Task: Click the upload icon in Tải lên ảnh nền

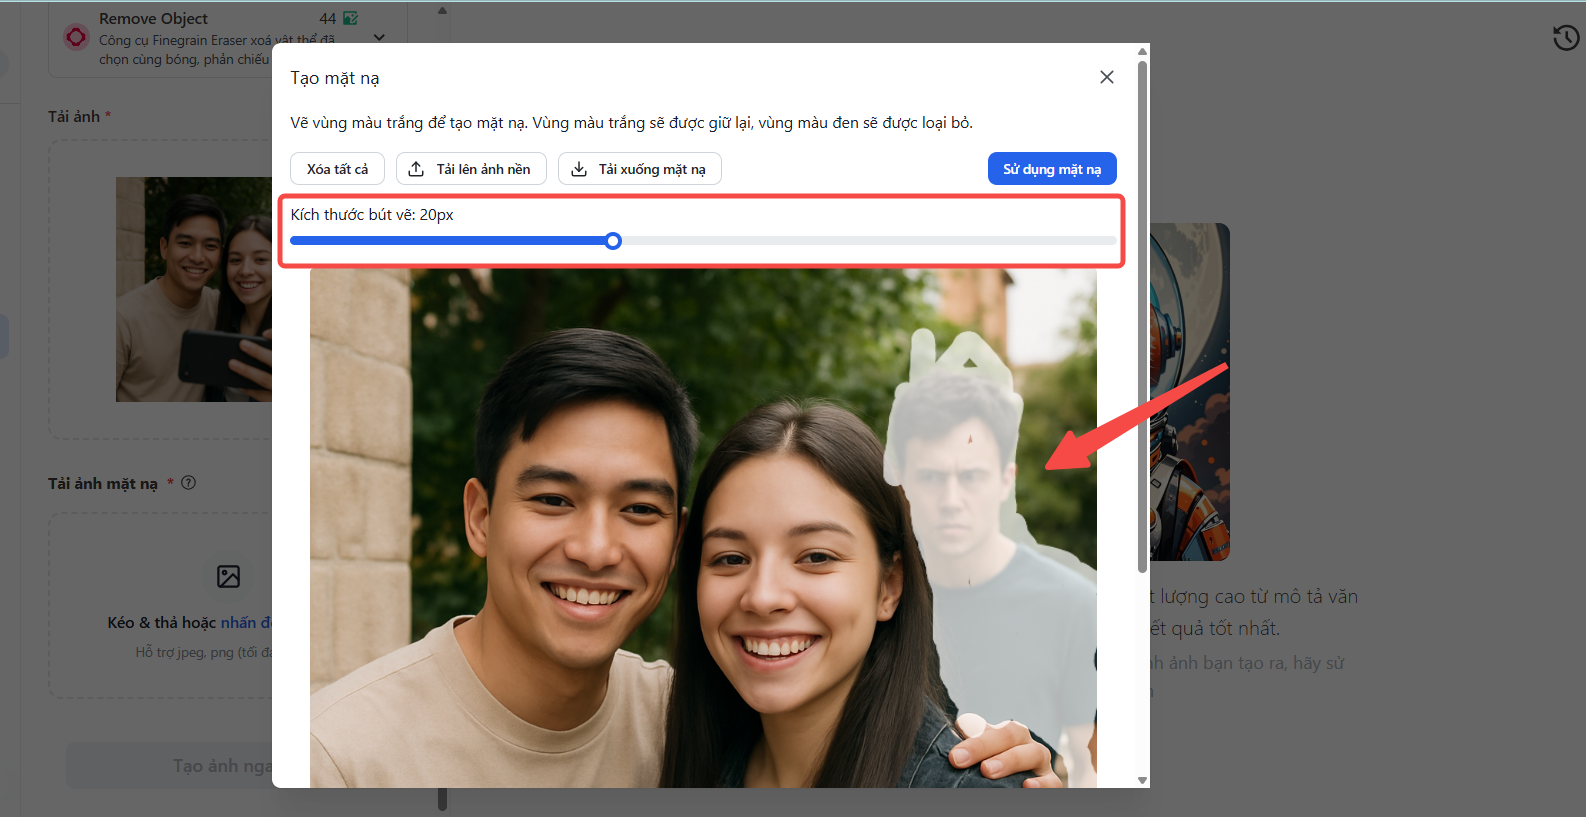Action: coord(416,169)
